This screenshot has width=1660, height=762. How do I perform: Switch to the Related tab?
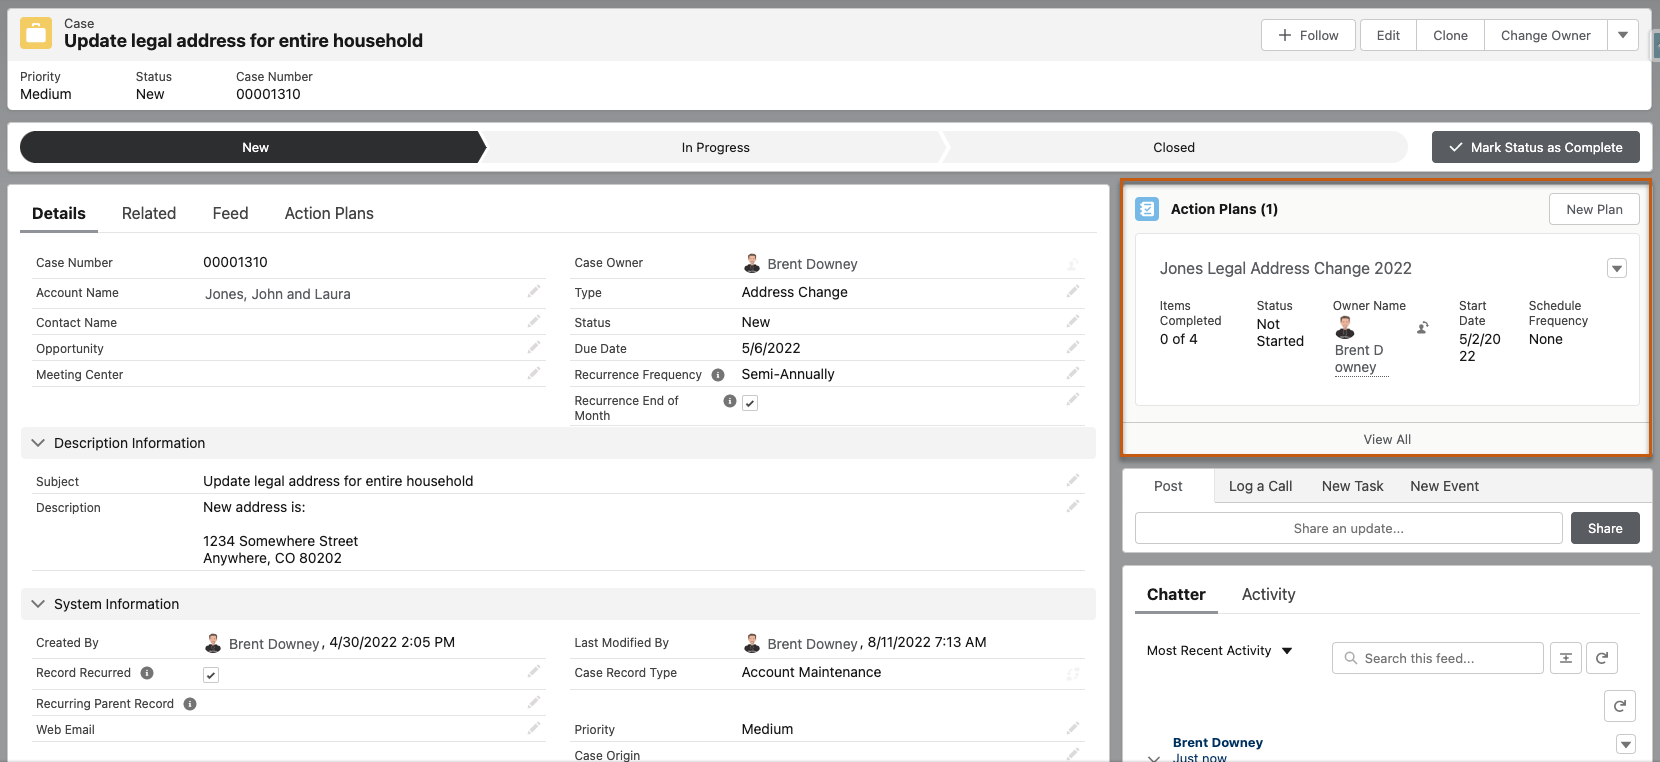[149, 213]
